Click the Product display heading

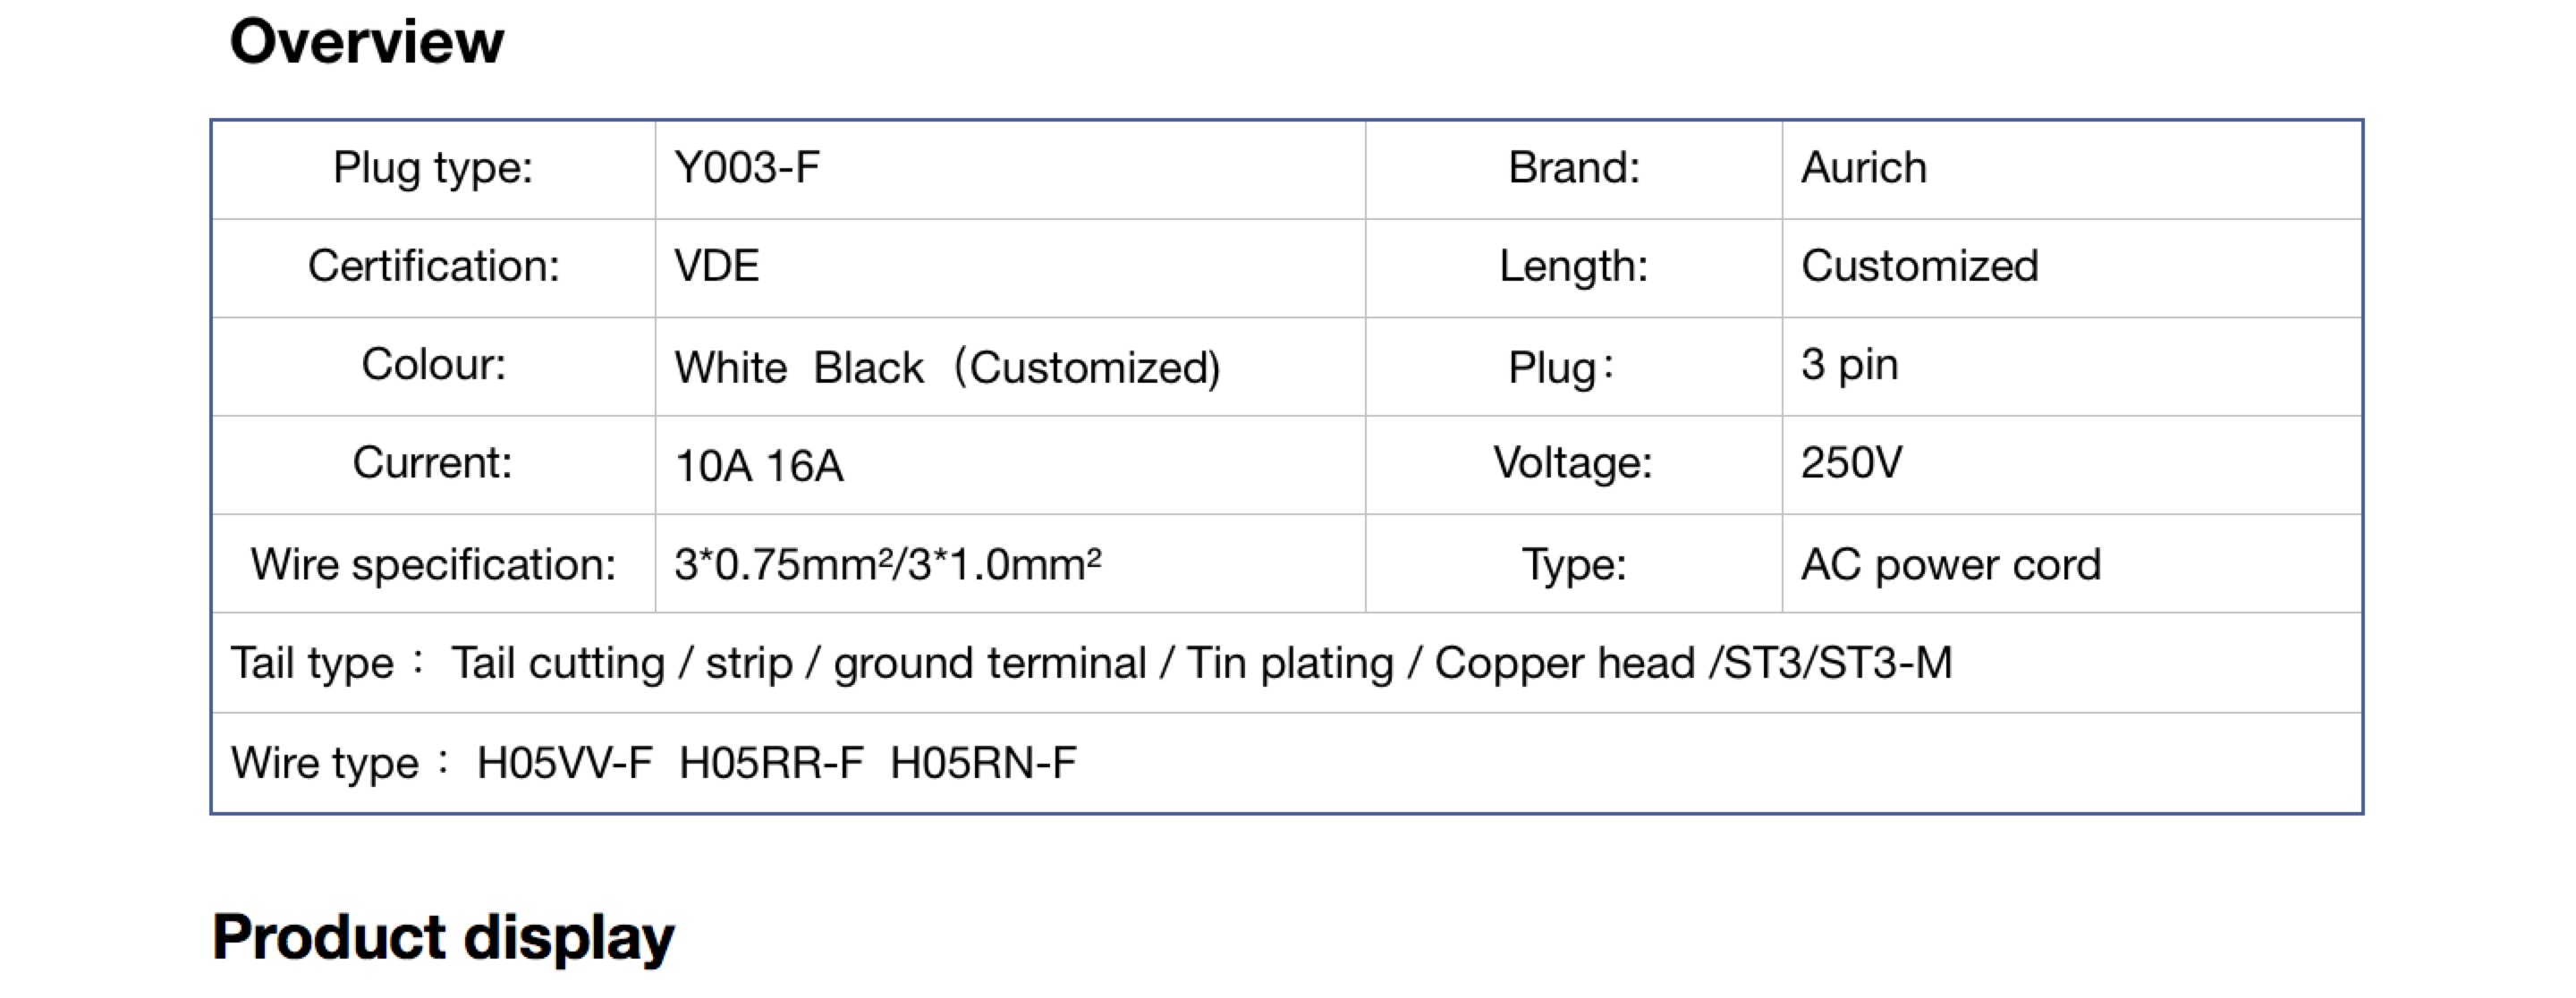(443, 938)
